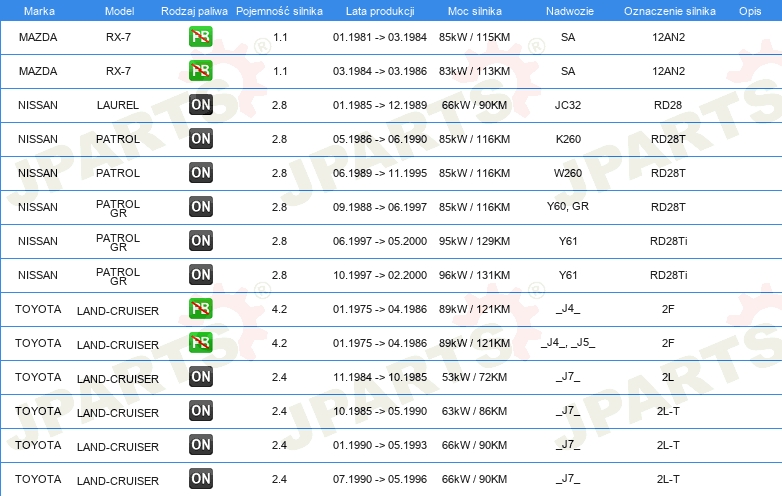Viewport: 782px width, 496px height.
Task: Click the ON icon in the LAND-CRUISER 63kW row
Action: pos(200,411)
